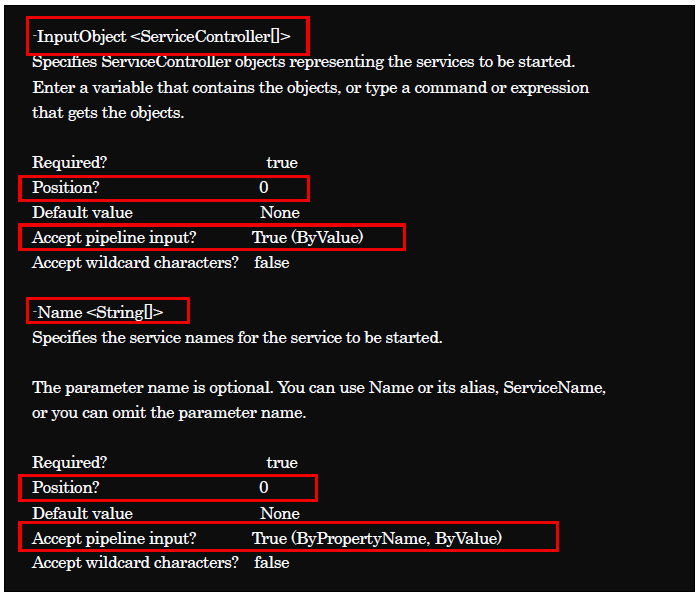Select the second Position? 0 line
698x594 pixels.
click(150, 488)
